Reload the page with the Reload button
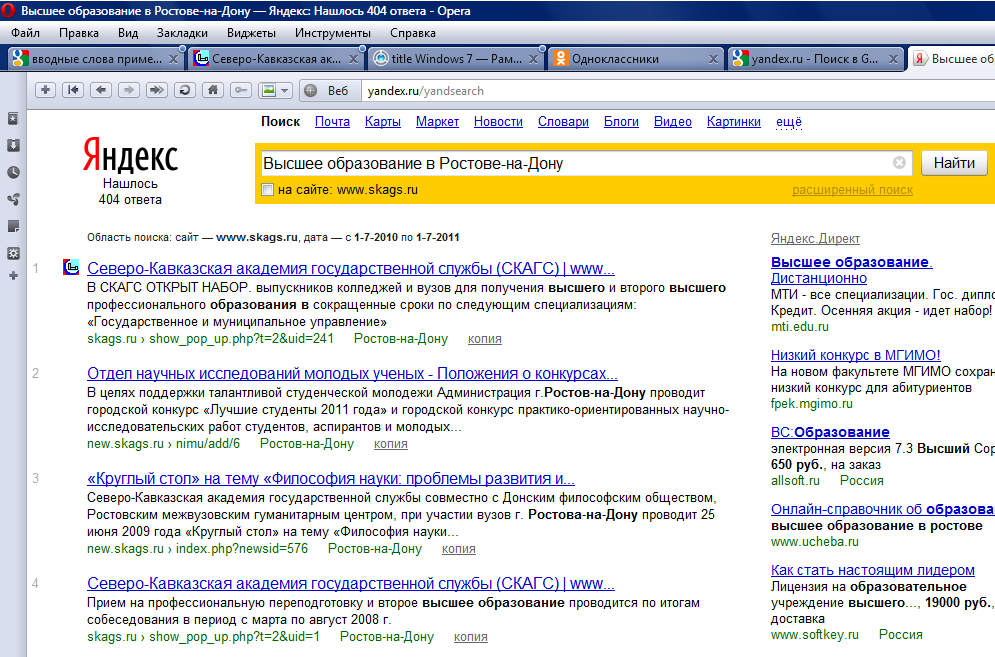Screen dimensions: 995x657 [x=185, y=90]
